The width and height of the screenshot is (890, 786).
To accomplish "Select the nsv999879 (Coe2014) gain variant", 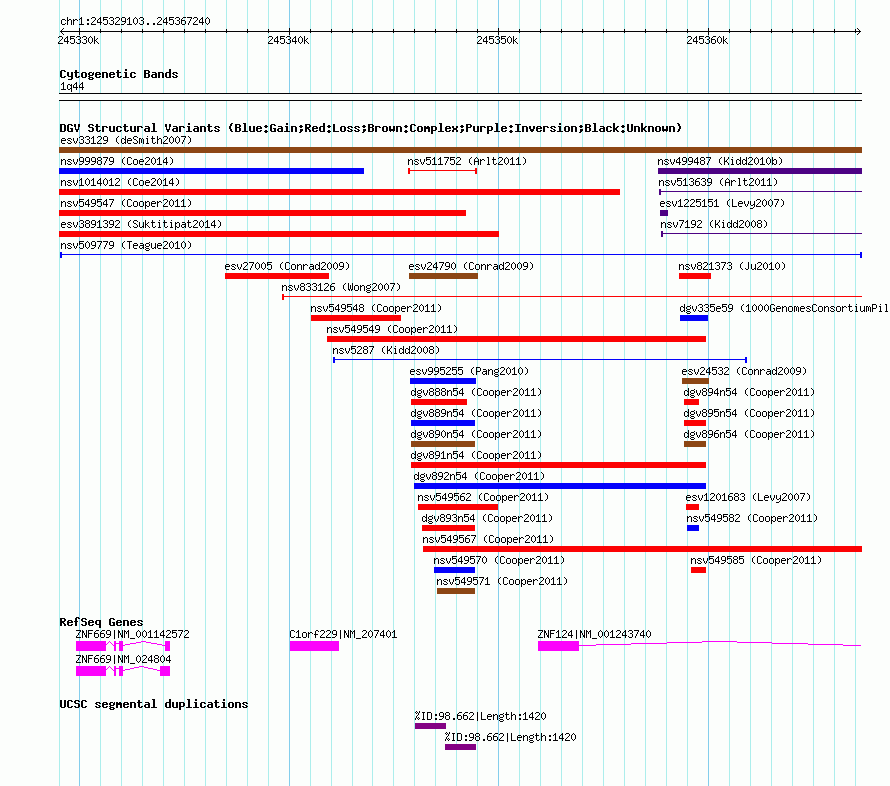I will 211,171.
